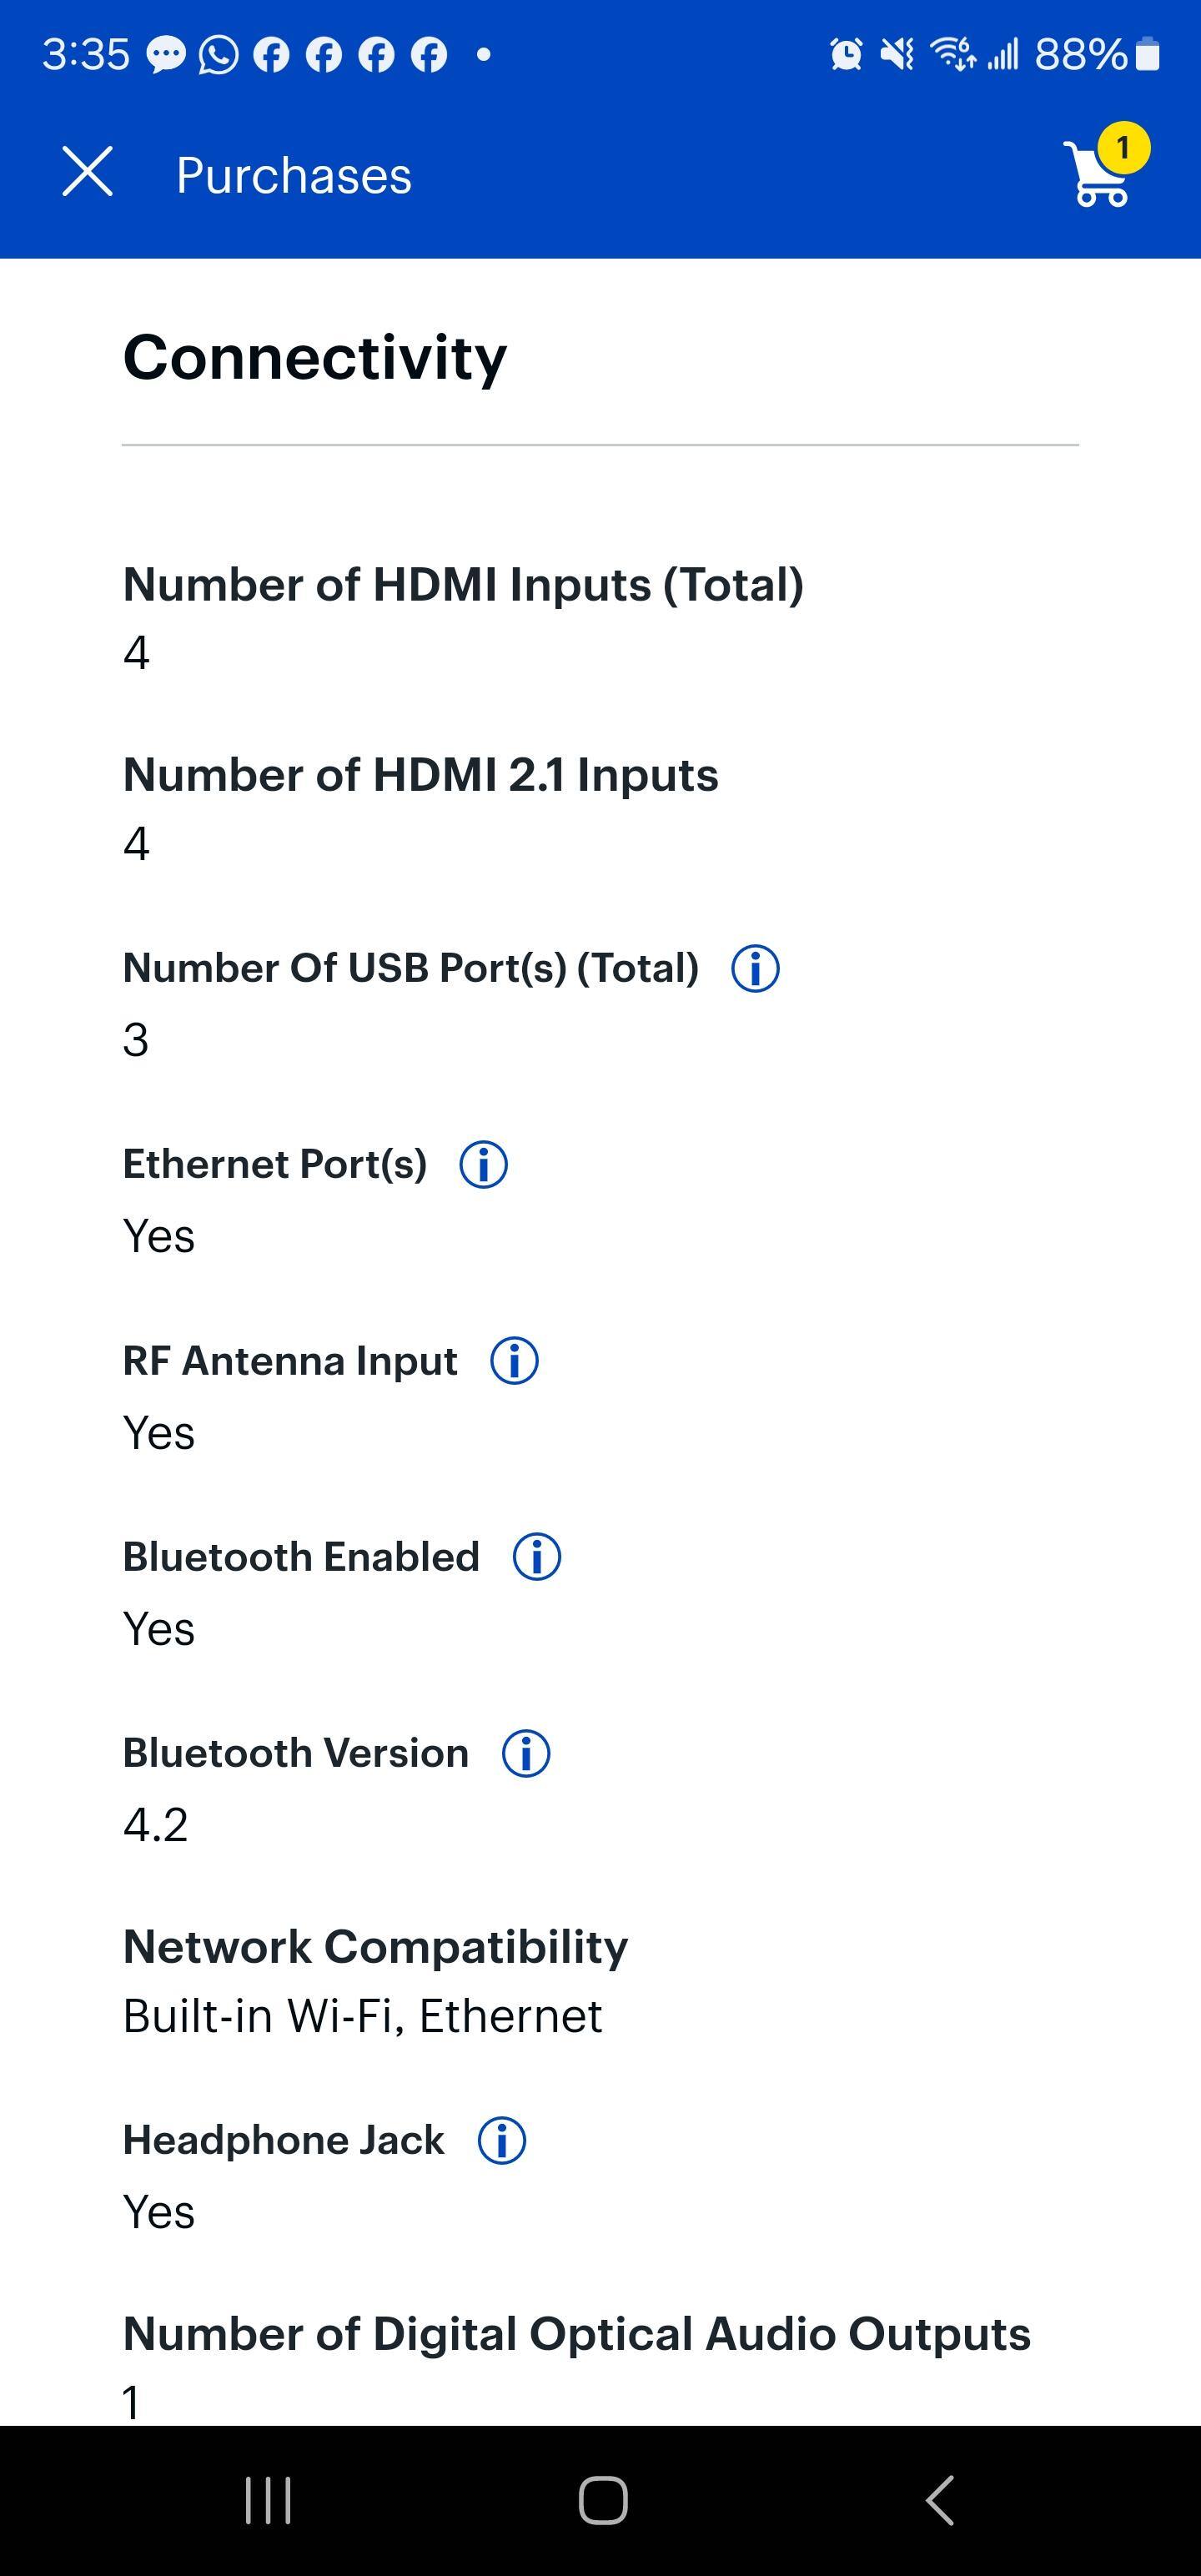Screen dimensions: 1201x2576
Task: Open the recent apps switcher
Action: (x=268, y=2500)
